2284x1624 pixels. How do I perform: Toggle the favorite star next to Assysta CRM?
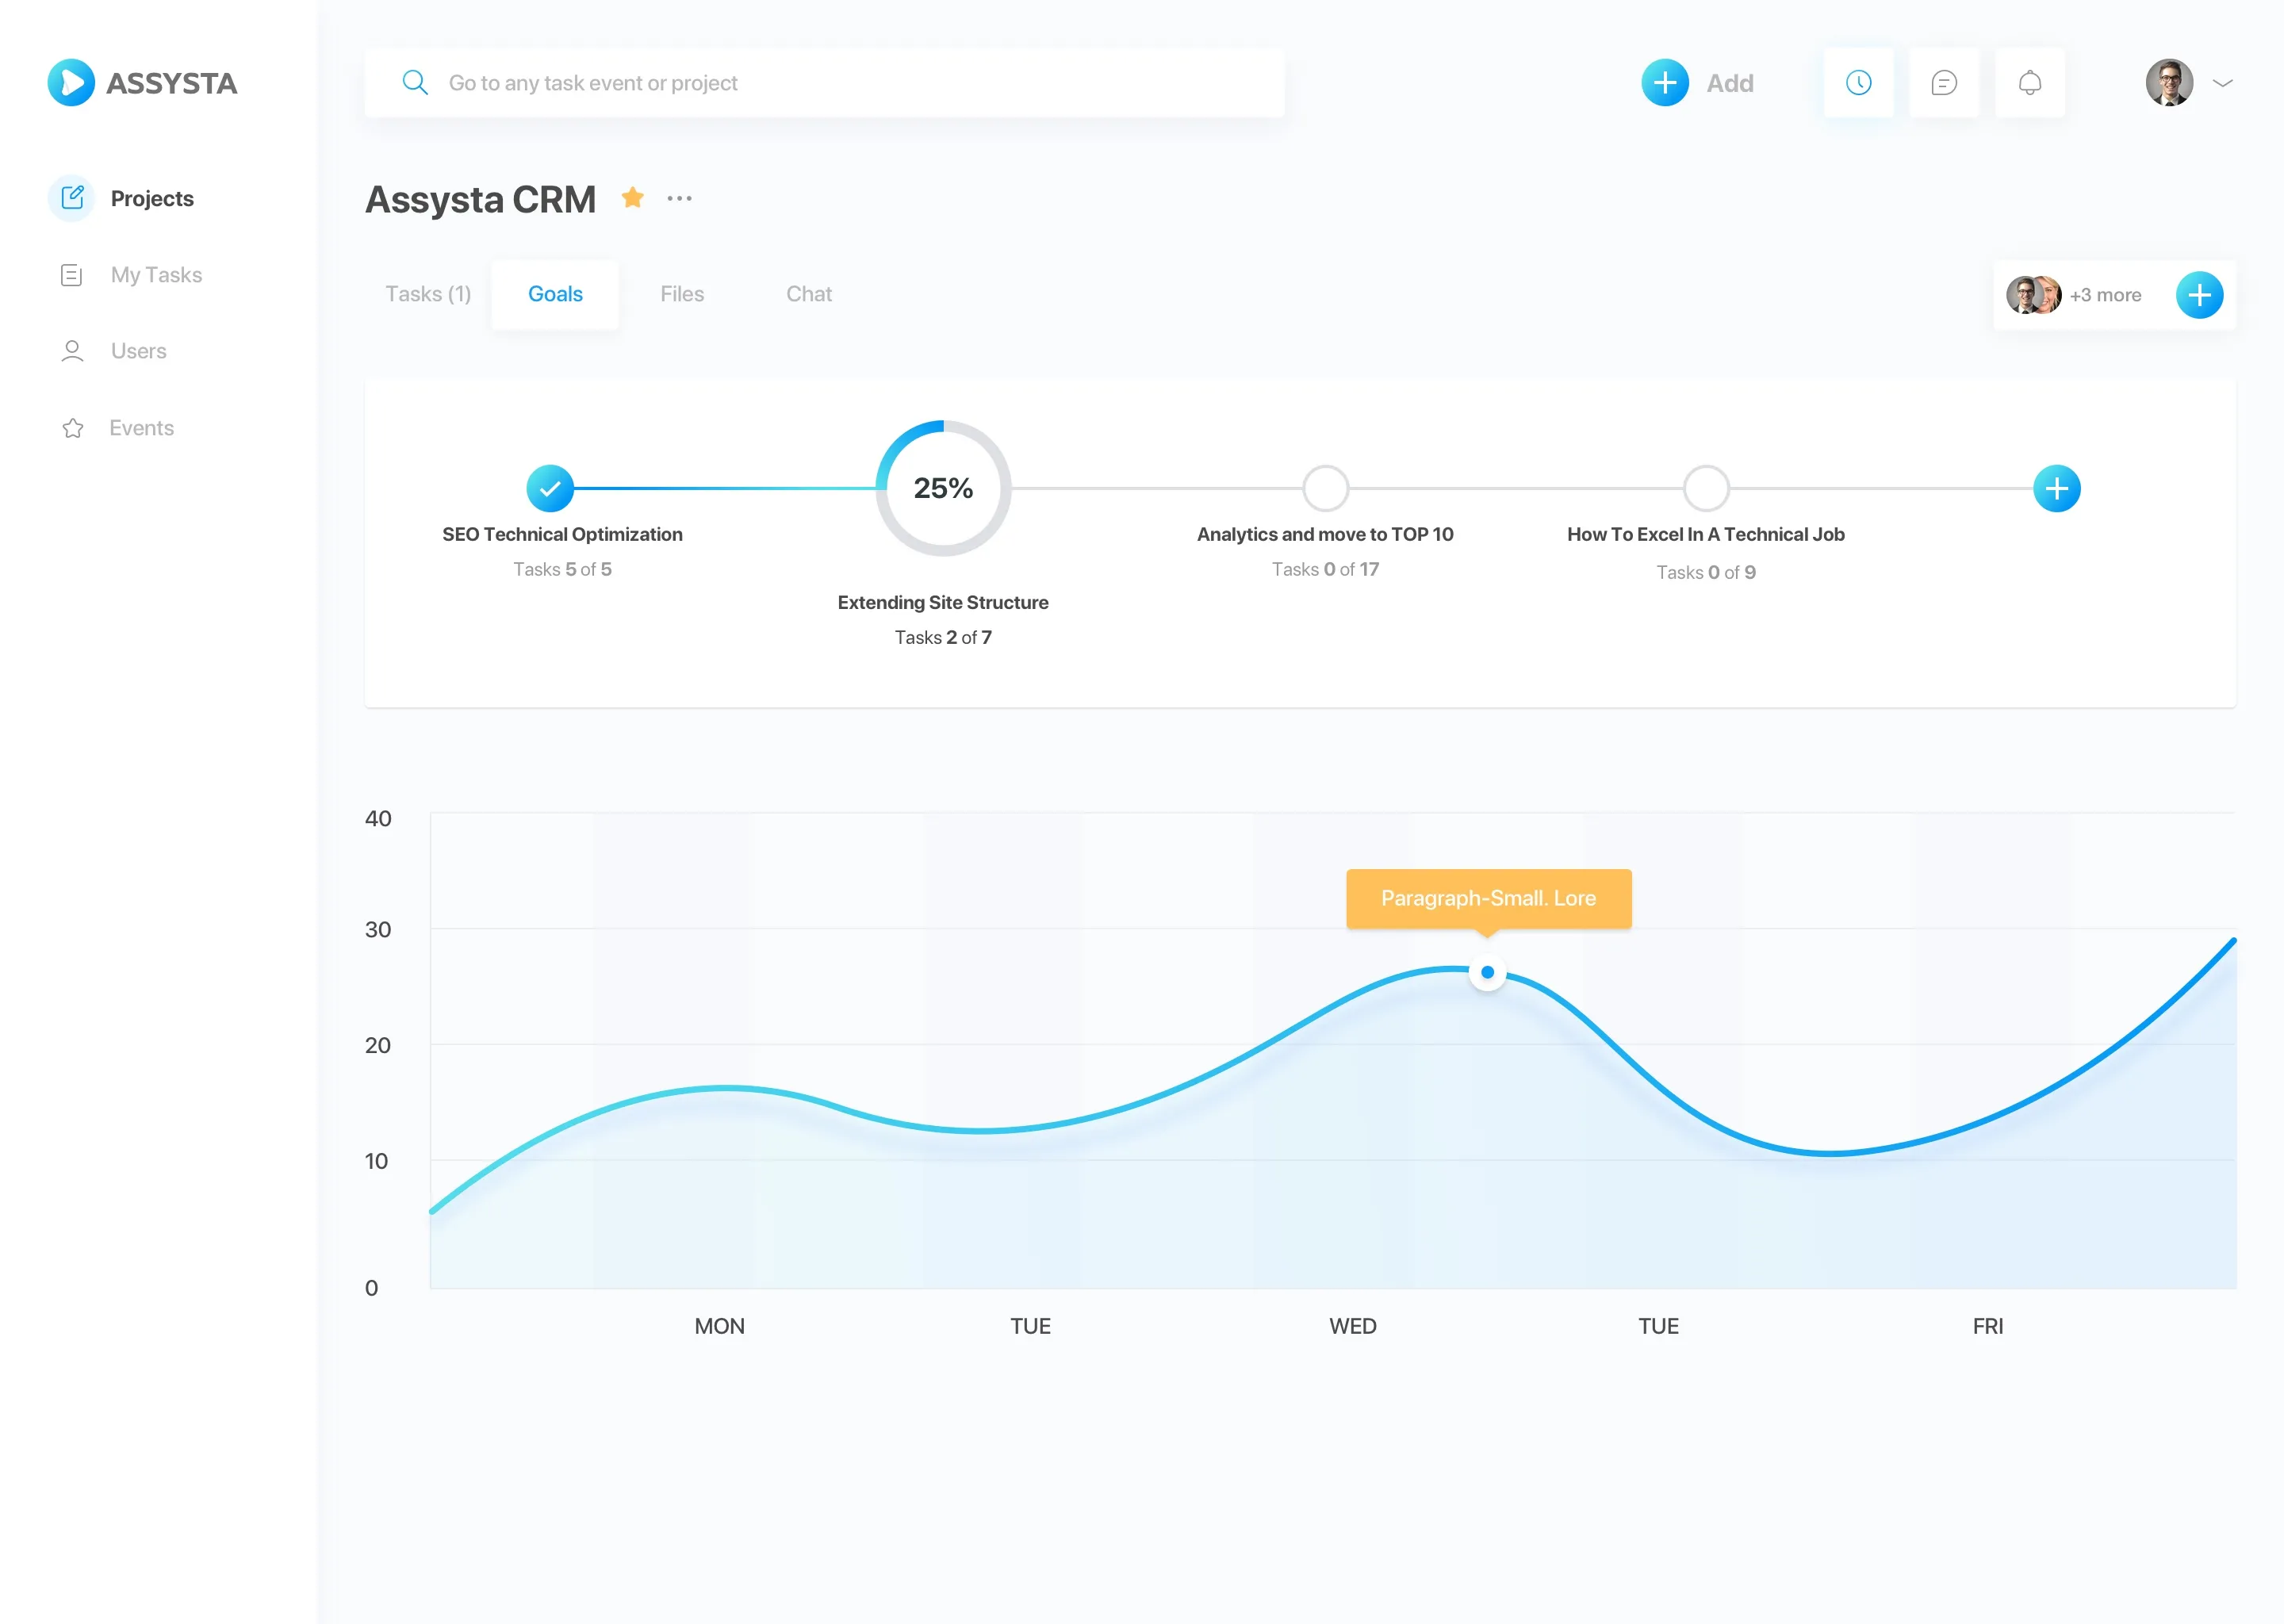coord(632,198)
